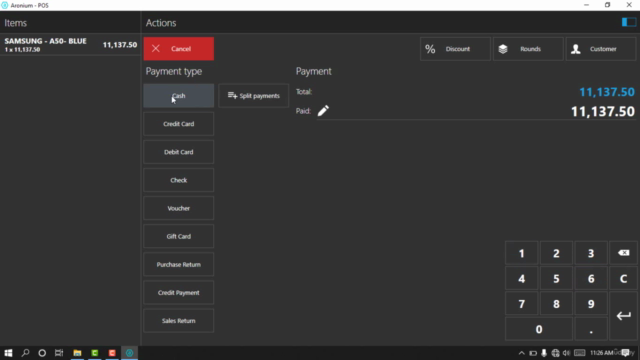The height and width of the screenshot is (360, 640).
Task: Select Sales Return payment type
Action: (178, 321)
